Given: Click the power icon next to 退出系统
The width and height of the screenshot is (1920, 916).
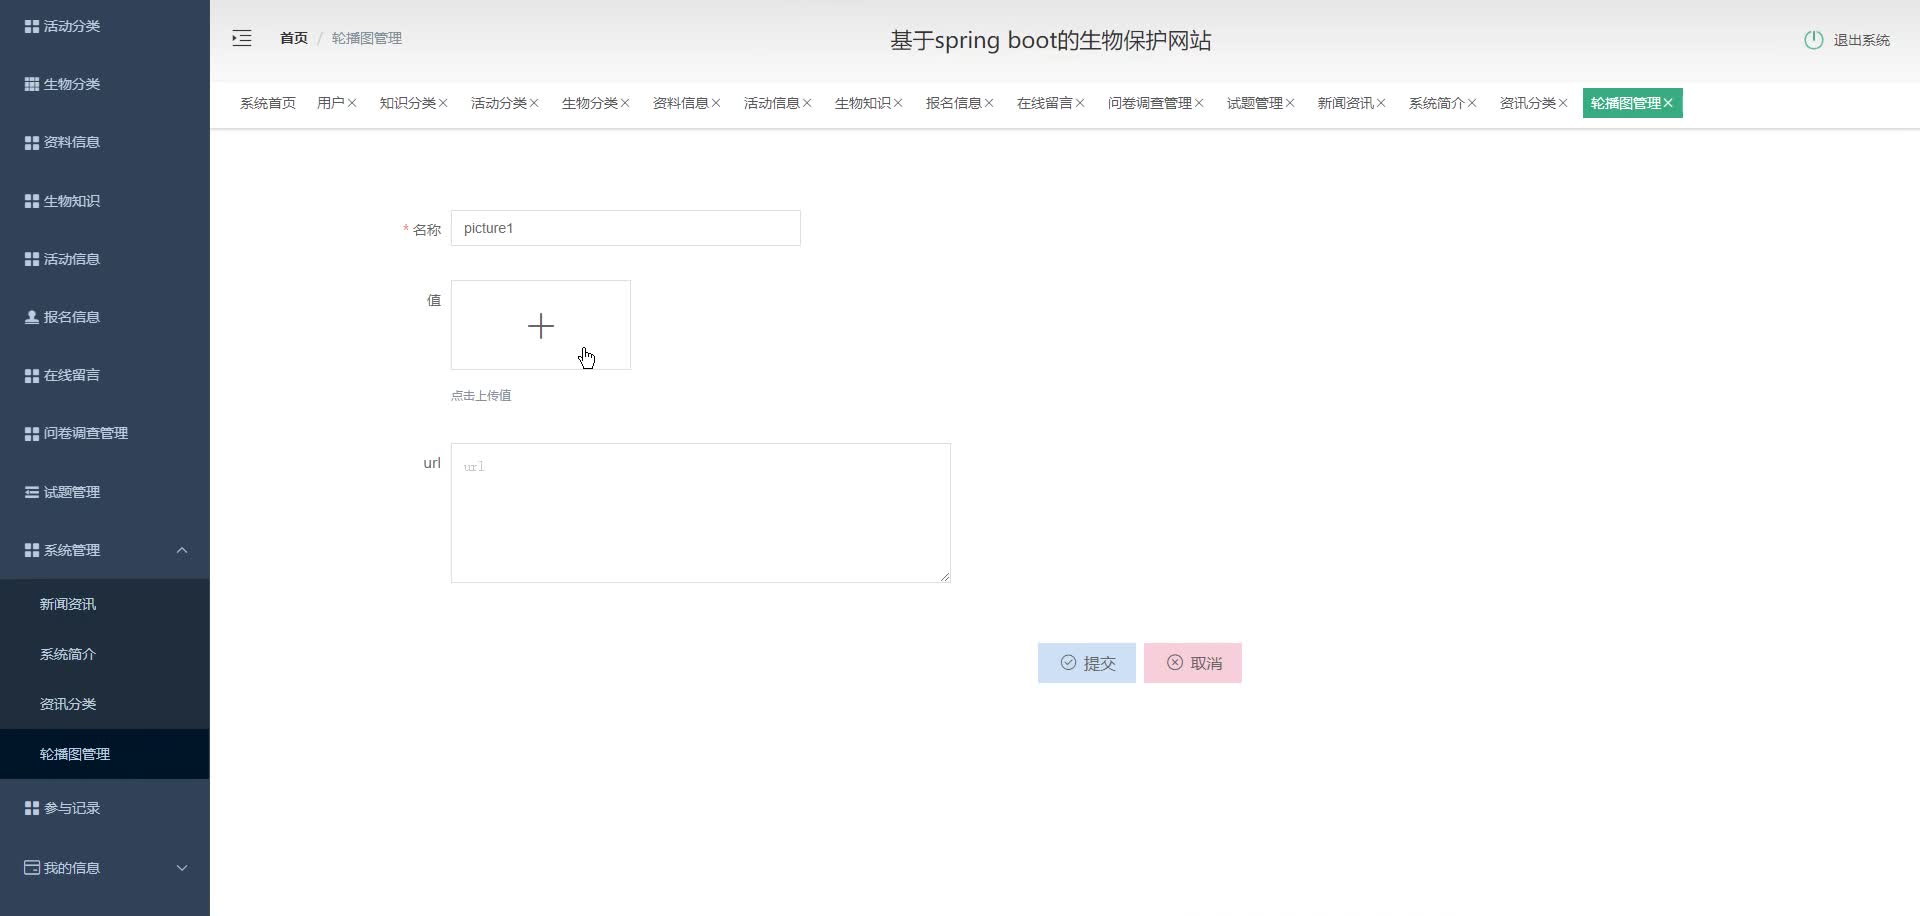Looking at the screenshot, I should click(1813, 40).
